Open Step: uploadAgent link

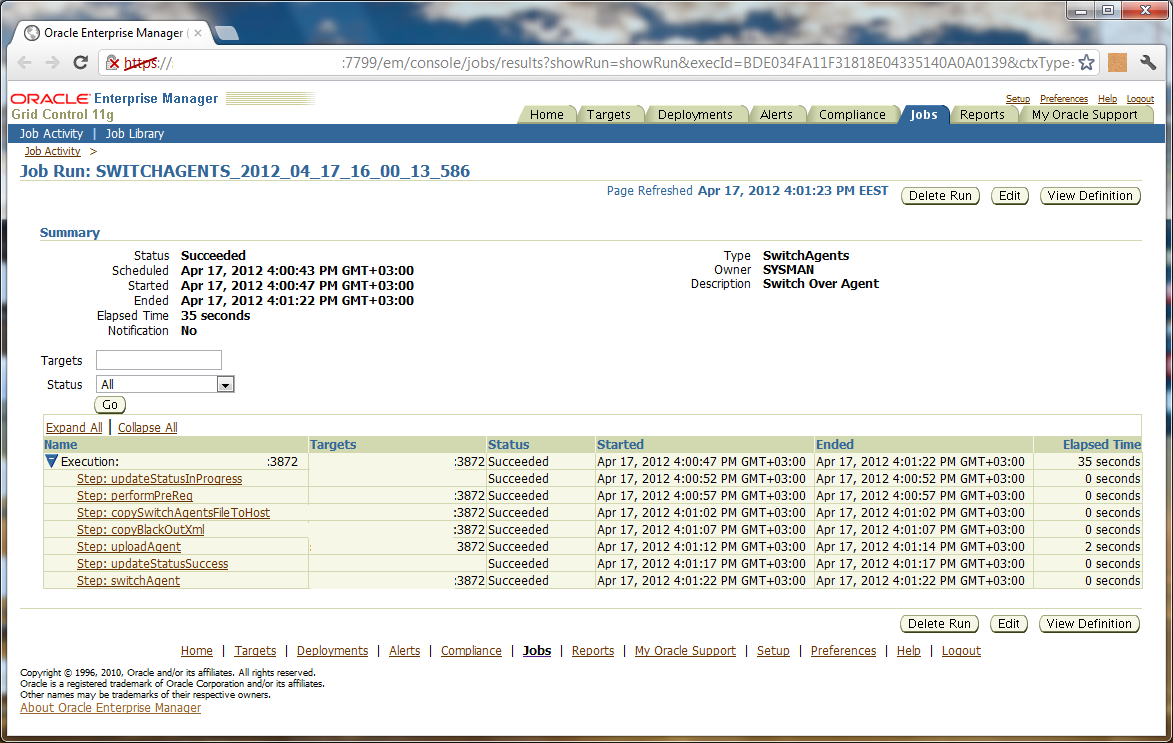tap(129, 547)
